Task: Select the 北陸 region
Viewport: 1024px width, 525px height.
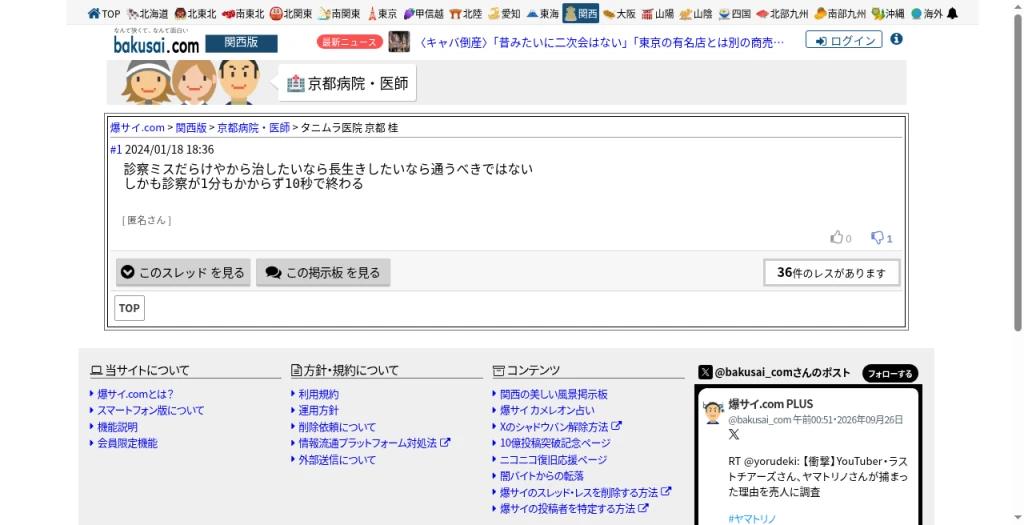Action: tap(466, 13)
